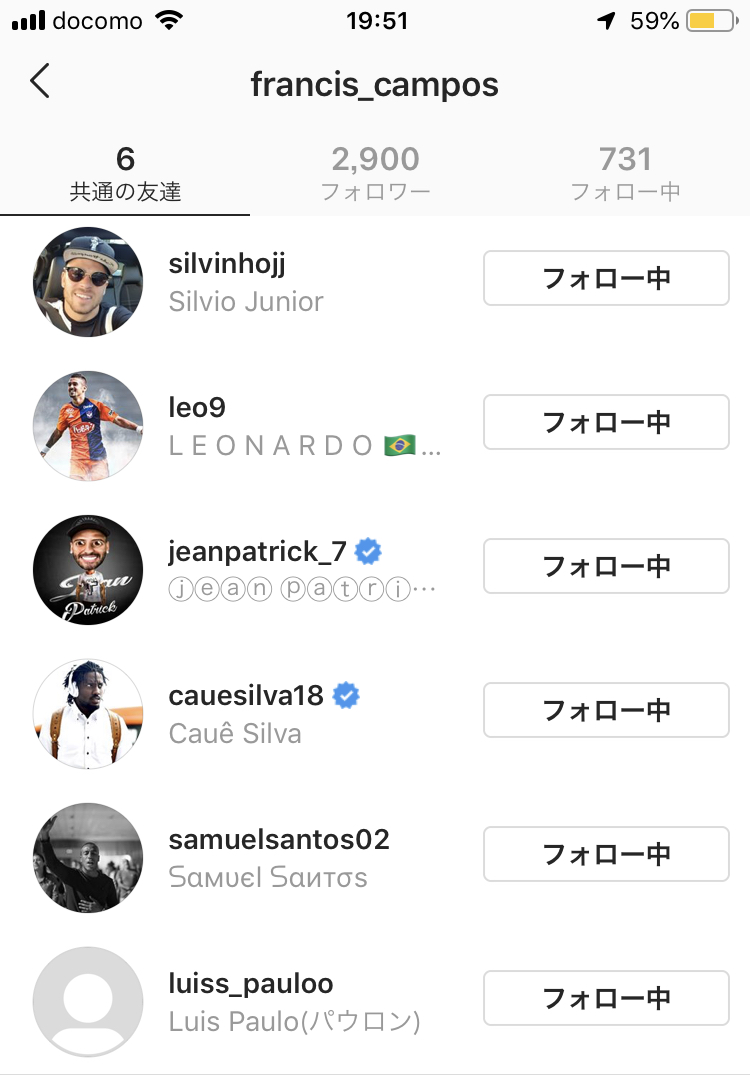This screenshot has width=750, height=1077.
Task: Tap the back arrow icon
Action: 40,81
